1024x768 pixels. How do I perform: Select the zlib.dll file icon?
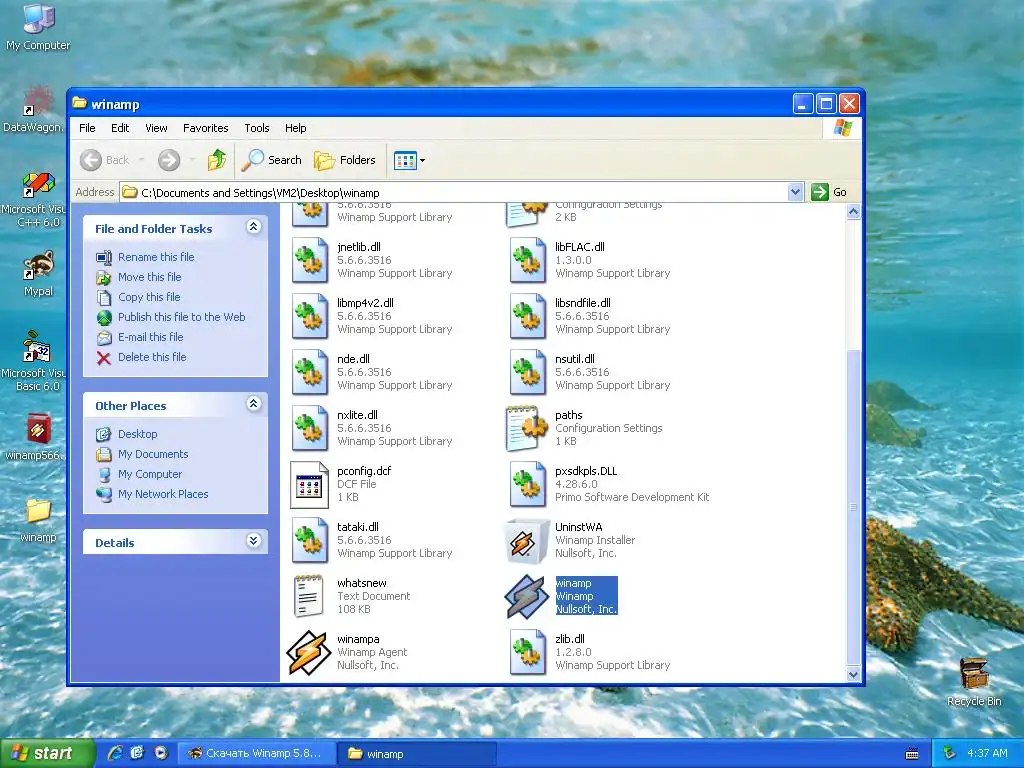point(528,652)
